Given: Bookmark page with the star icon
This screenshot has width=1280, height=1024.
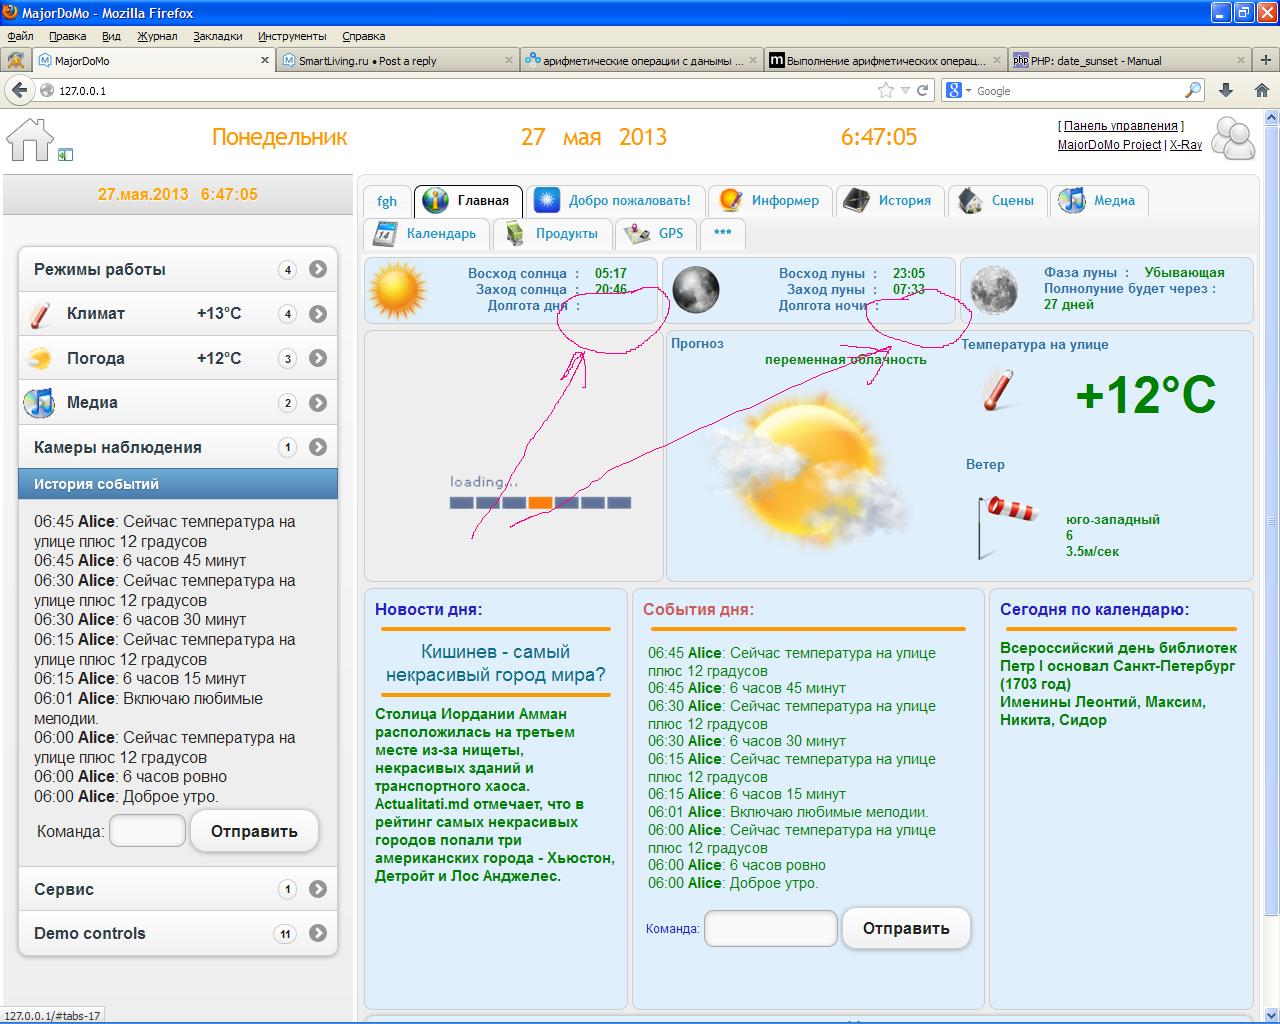Looking at the screenshot, I should click(x=885, y=90).
